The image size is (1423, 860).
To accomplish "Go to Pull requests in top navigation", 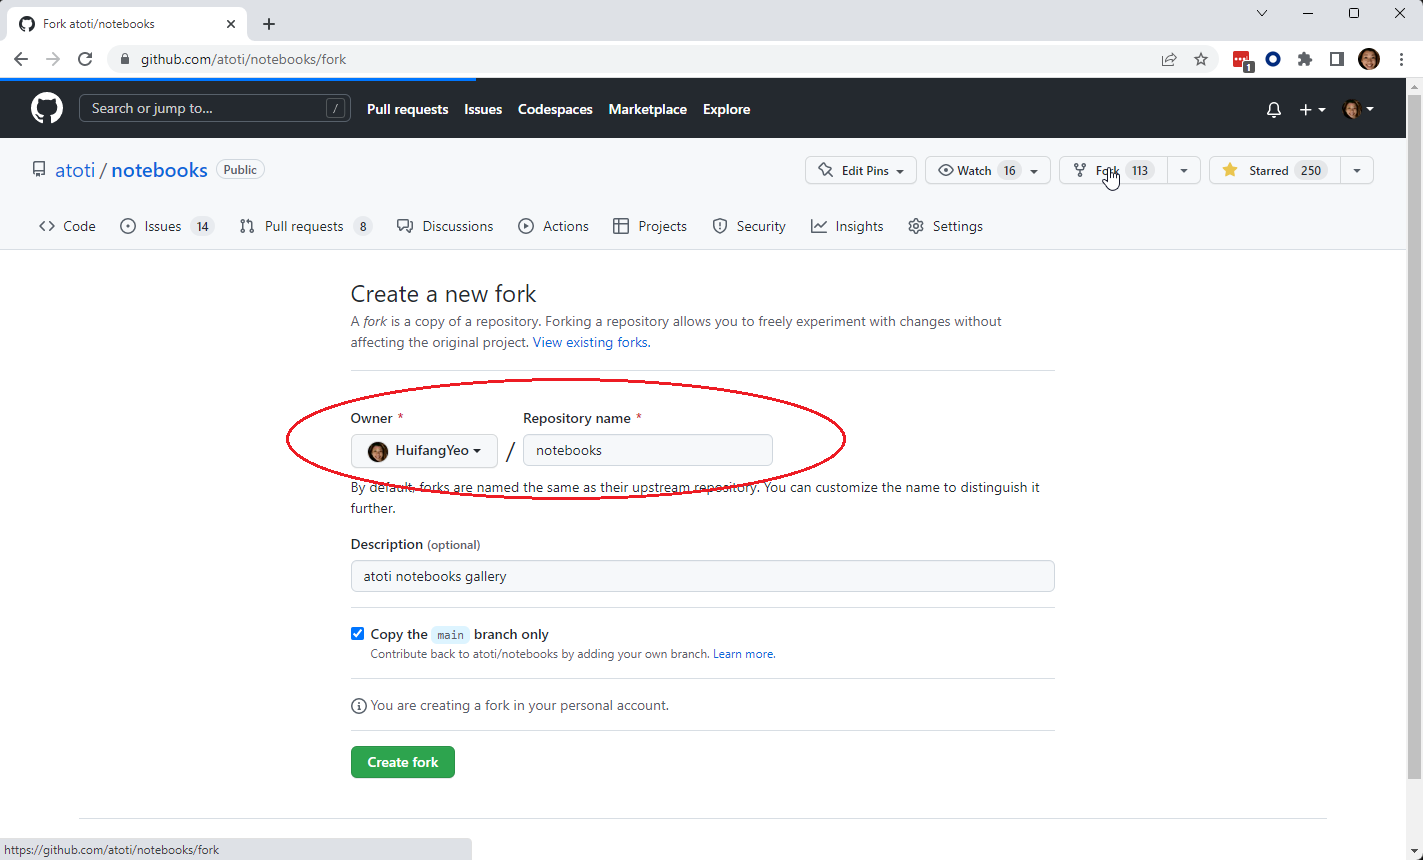I will tap(407, 109).
